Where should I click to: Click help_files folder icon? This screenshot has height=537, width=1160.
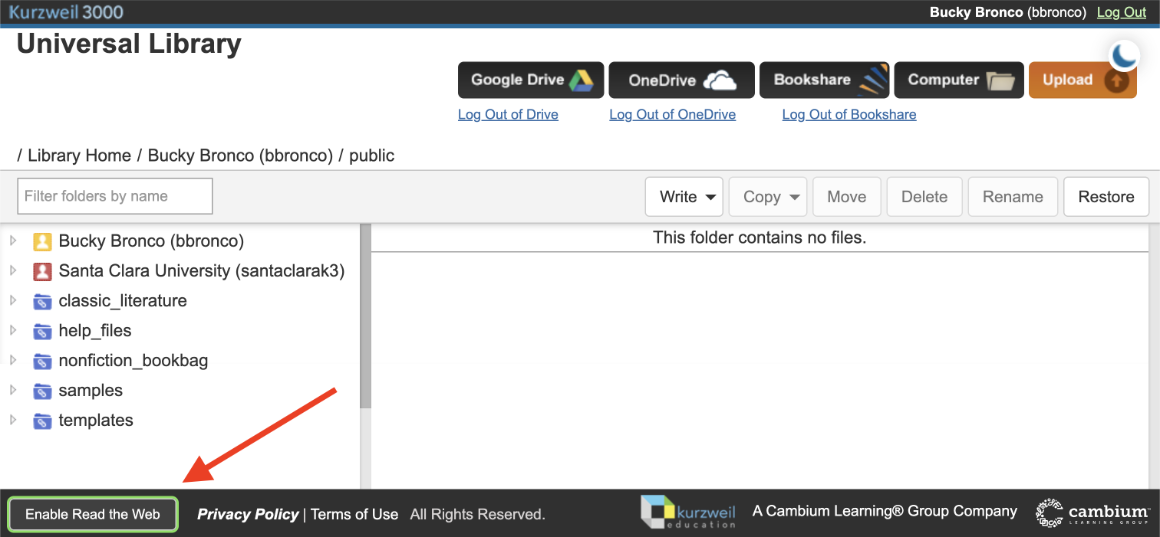click(x=42, y=331)
